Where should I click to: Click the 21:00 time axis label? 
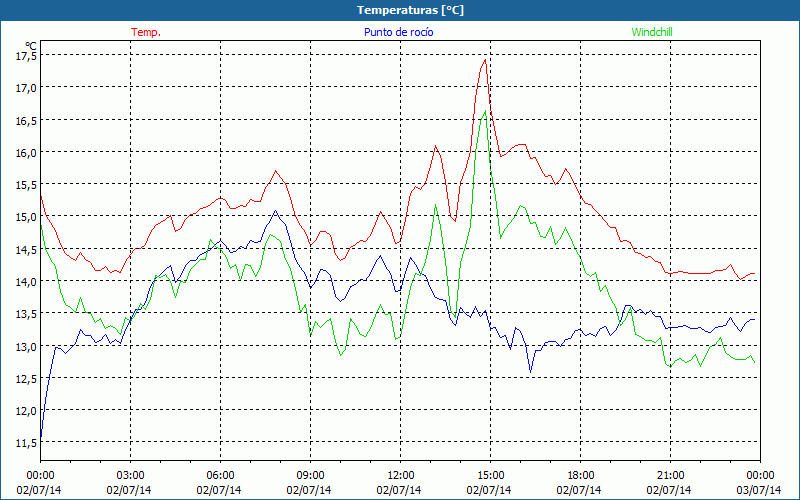tap(670, 476)
